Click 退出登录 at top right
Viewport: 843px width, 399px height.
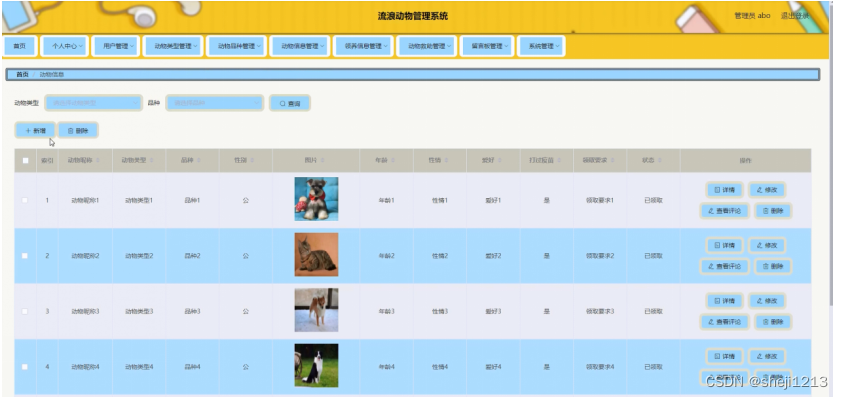795,16
